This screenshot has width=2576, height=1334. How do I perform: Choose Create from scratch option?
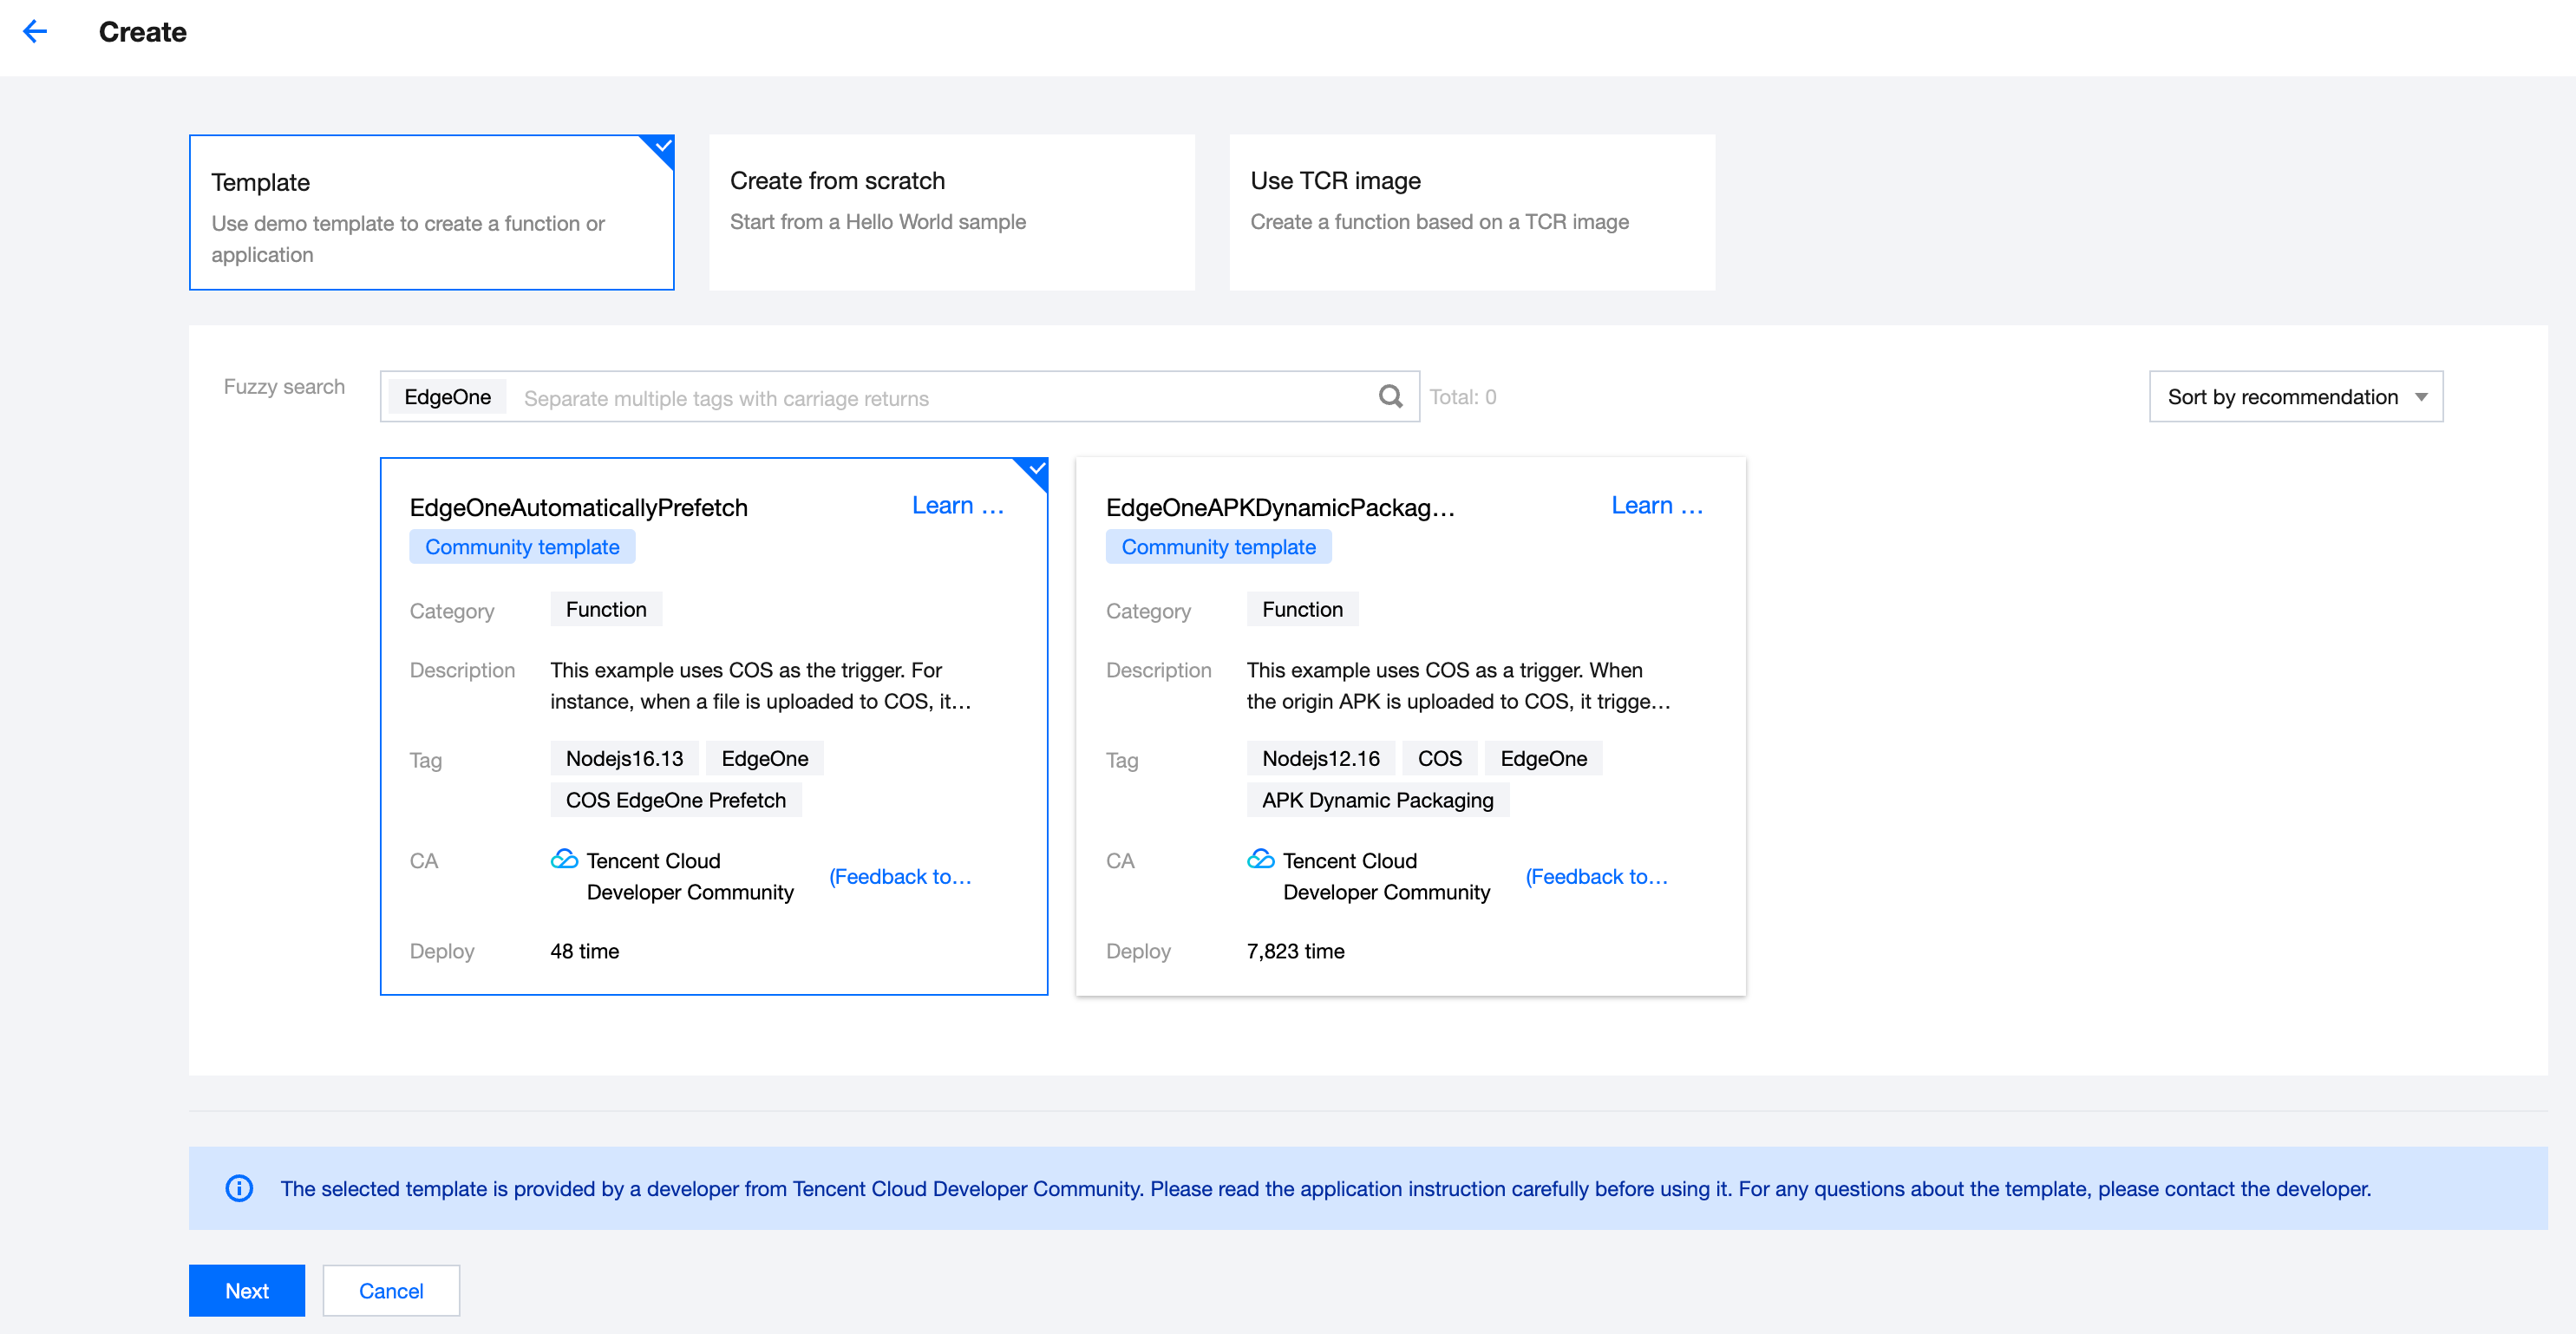(951, 213)
